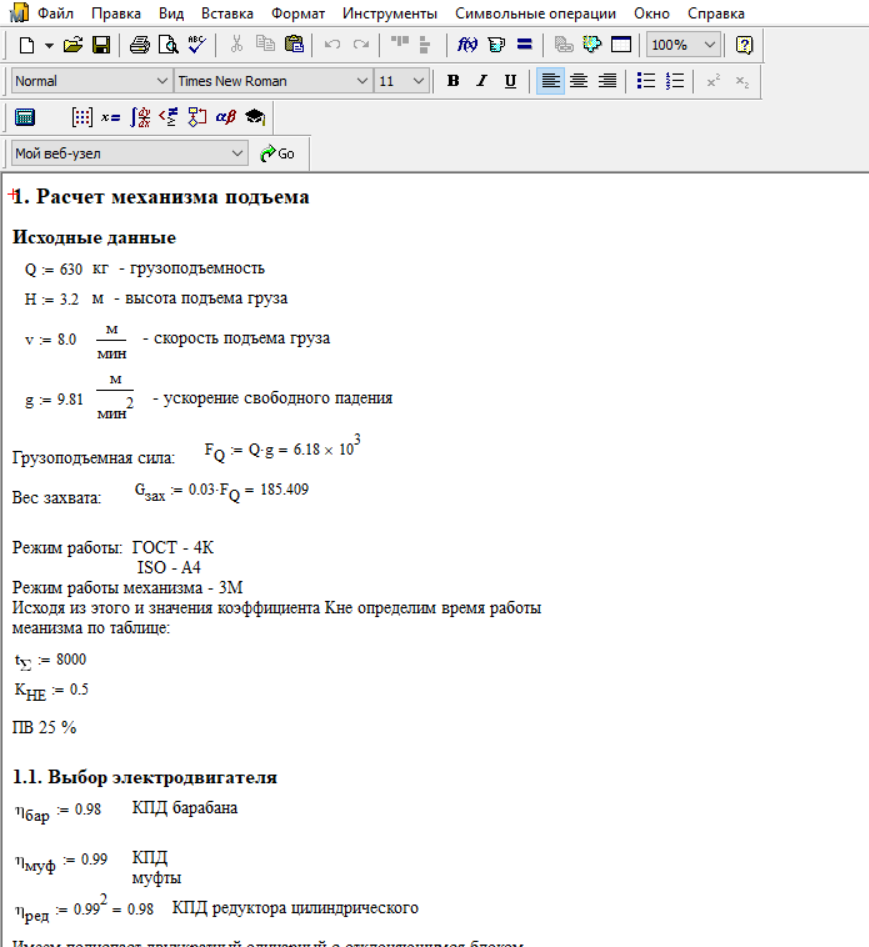Open the Вставка menu

point(227,13)
